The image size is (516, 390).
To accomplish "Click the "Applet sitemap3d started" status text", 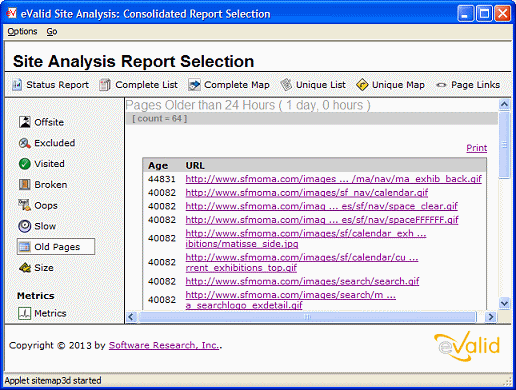I will pos(53,380).
